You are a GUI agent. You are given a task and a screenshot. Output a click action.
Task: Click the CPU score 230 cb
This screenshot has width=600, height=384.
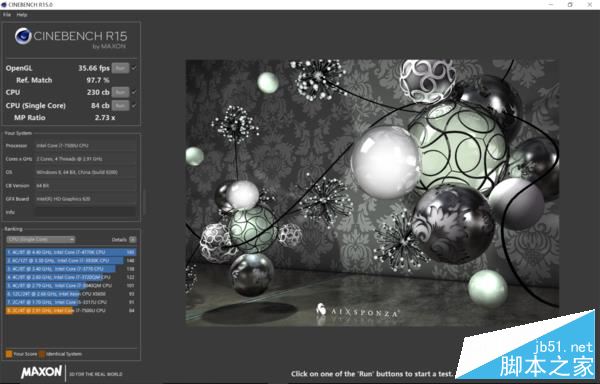tap(98, 92)
